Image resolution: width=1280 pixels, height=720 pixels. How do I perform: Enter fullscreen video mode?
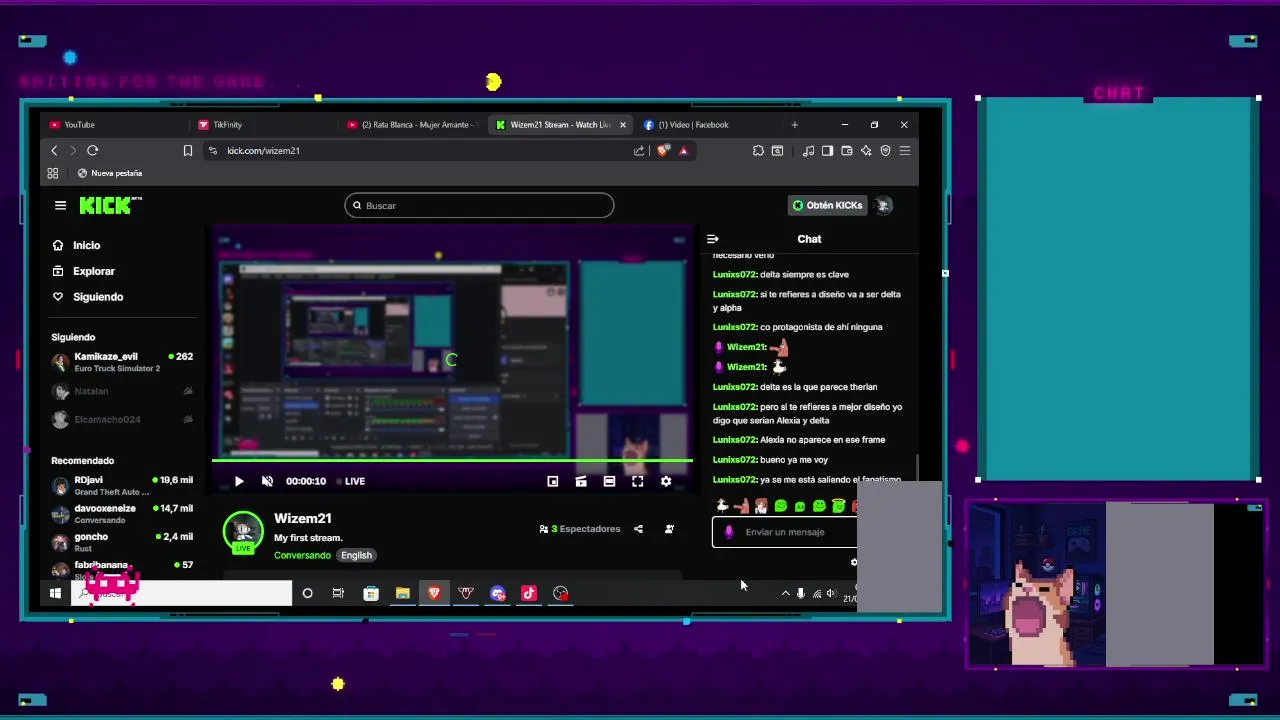pos(637,481)
